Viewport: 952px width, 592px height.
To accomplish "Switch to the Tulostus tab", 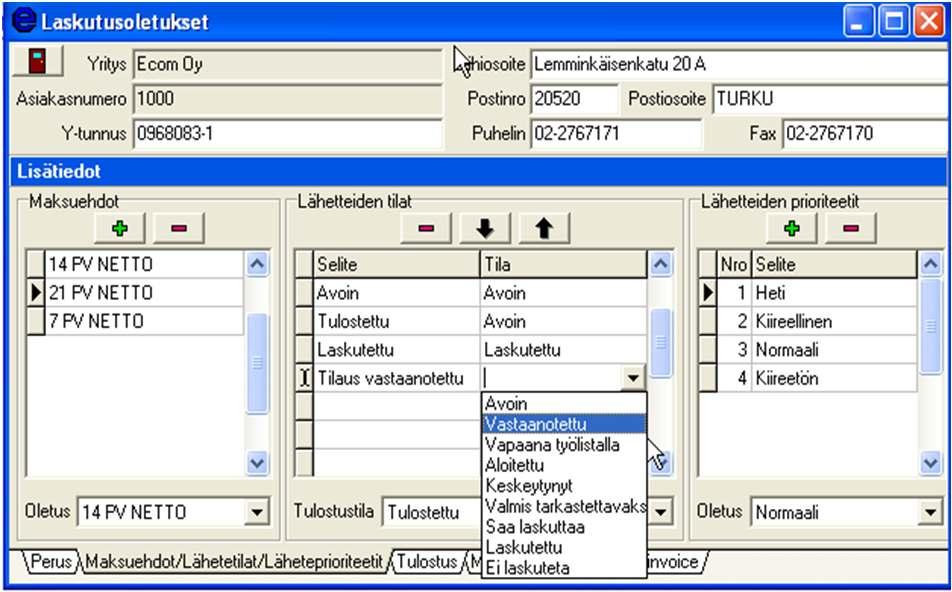I will coord(427,562).
